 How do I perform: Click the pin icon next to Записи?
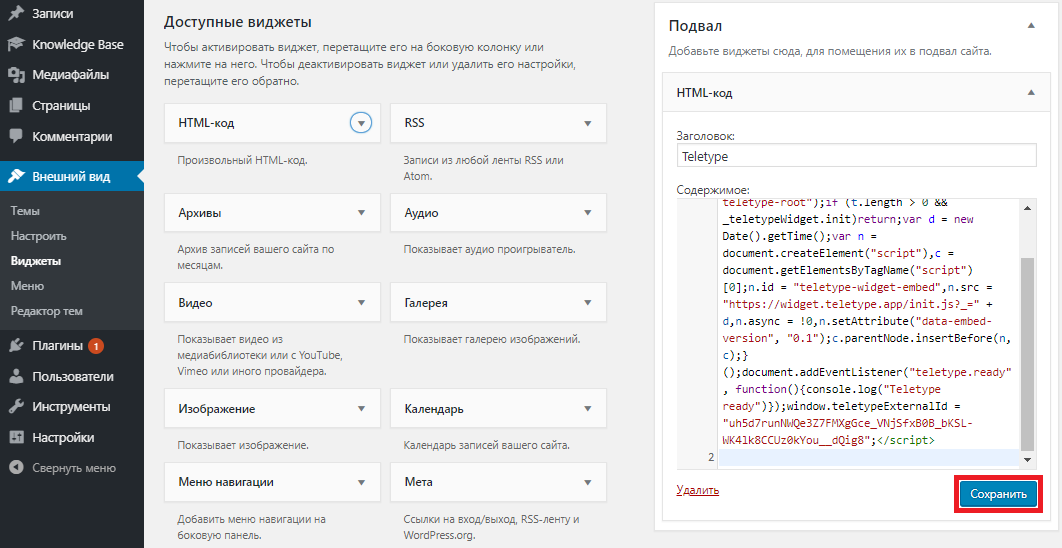[x=16, y=13]
